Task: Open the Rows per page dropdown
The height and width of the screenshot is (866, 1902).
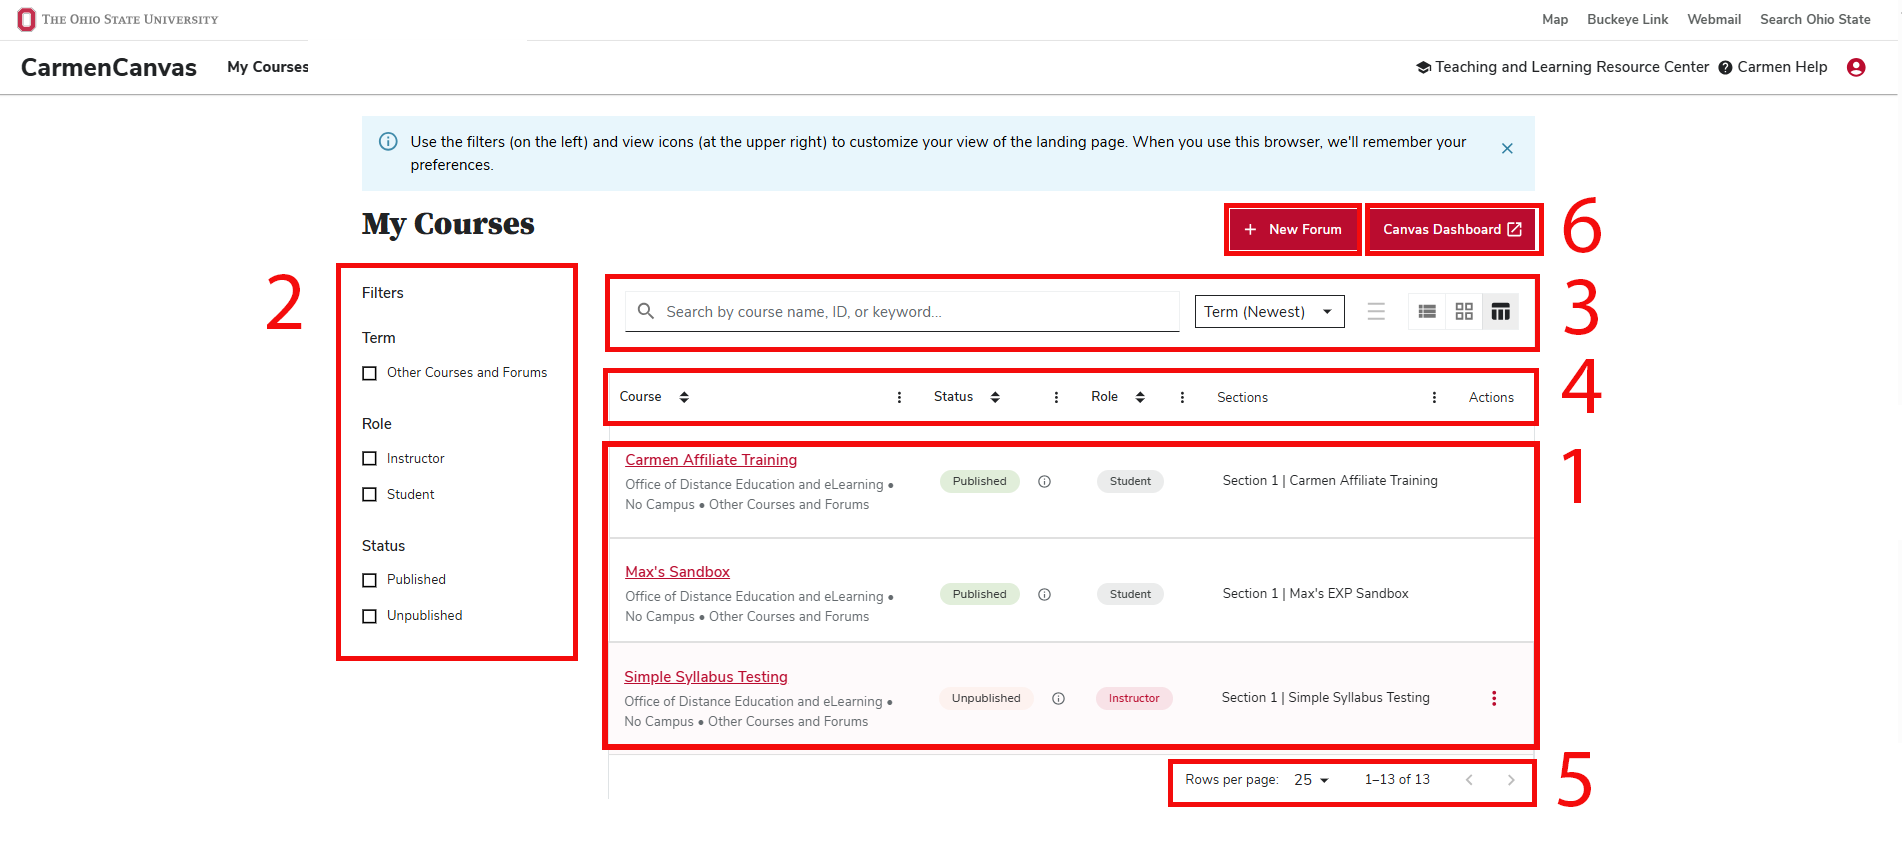Action: (1311, 780)
